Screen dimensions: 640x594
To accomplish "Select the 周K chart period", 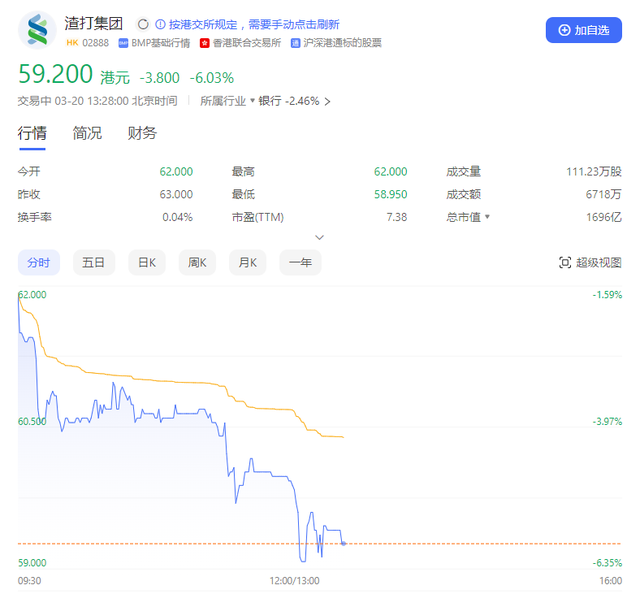I will [197, 263].
